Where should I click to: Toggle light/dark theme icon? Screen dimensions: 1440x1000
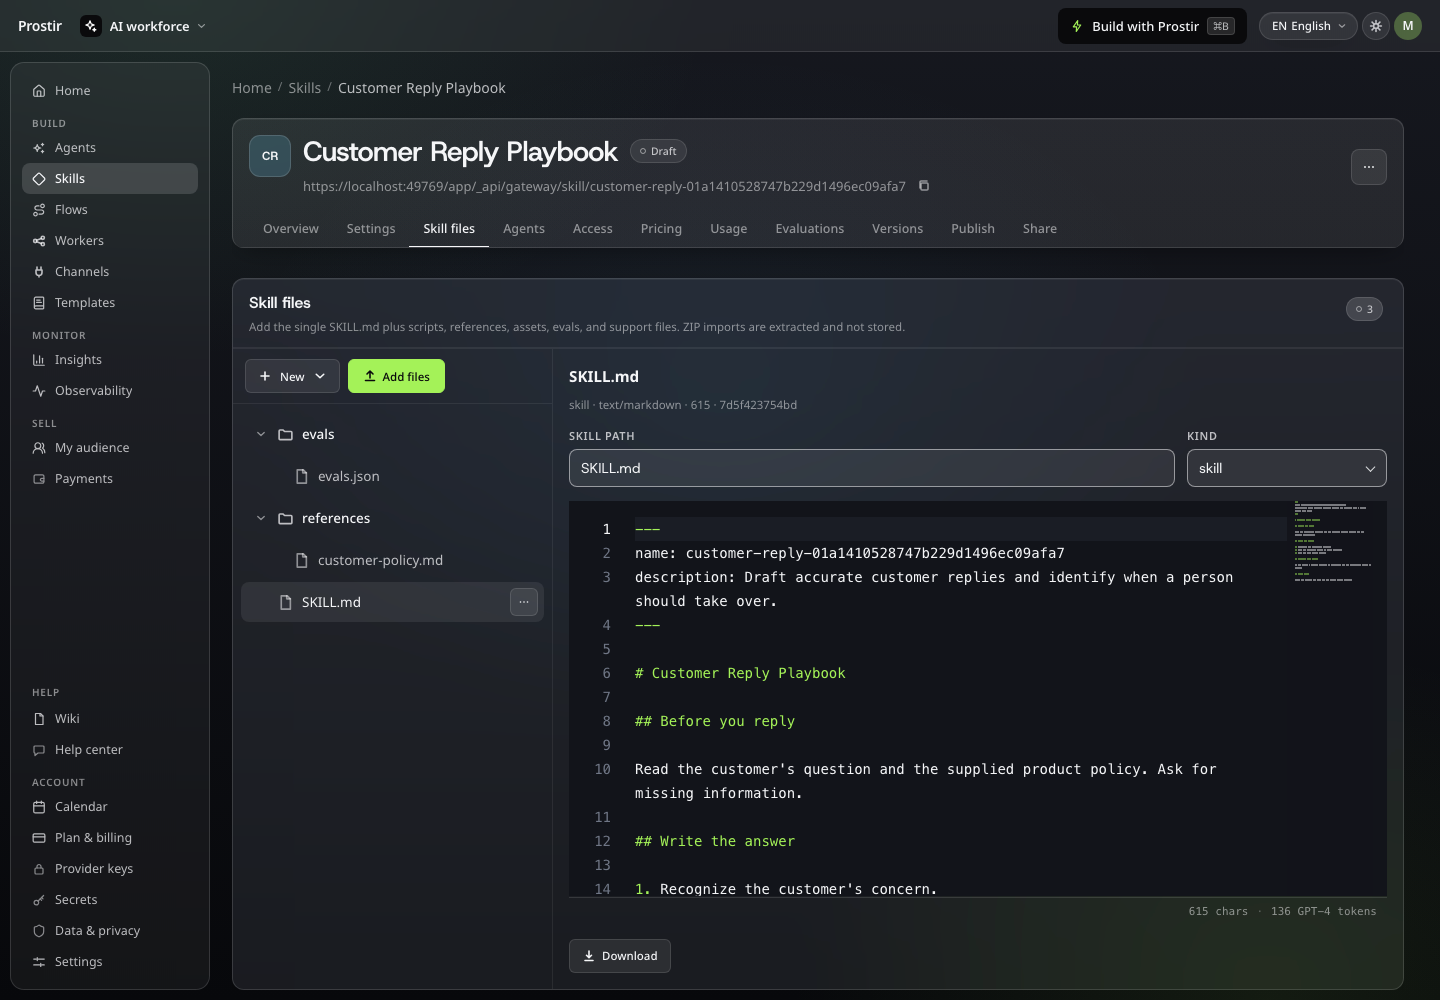click(x=1376, y=26)
